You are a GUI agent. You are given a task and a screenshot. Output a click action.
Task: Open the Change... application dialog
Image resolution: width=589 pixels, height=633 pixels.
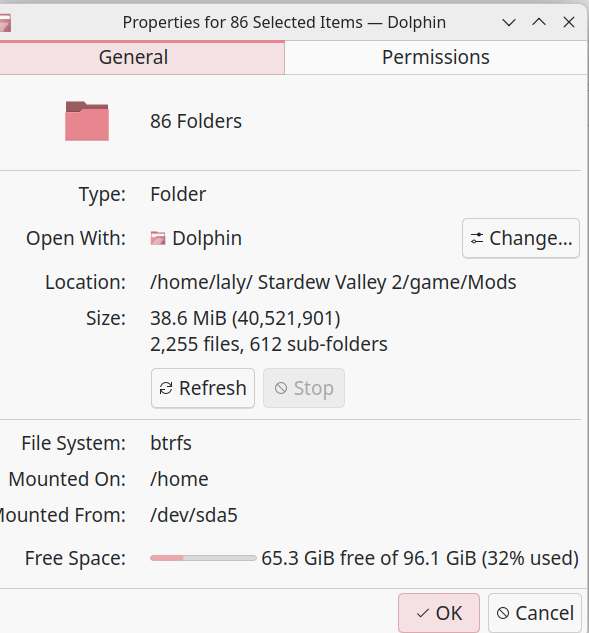(x=521, y=238)
